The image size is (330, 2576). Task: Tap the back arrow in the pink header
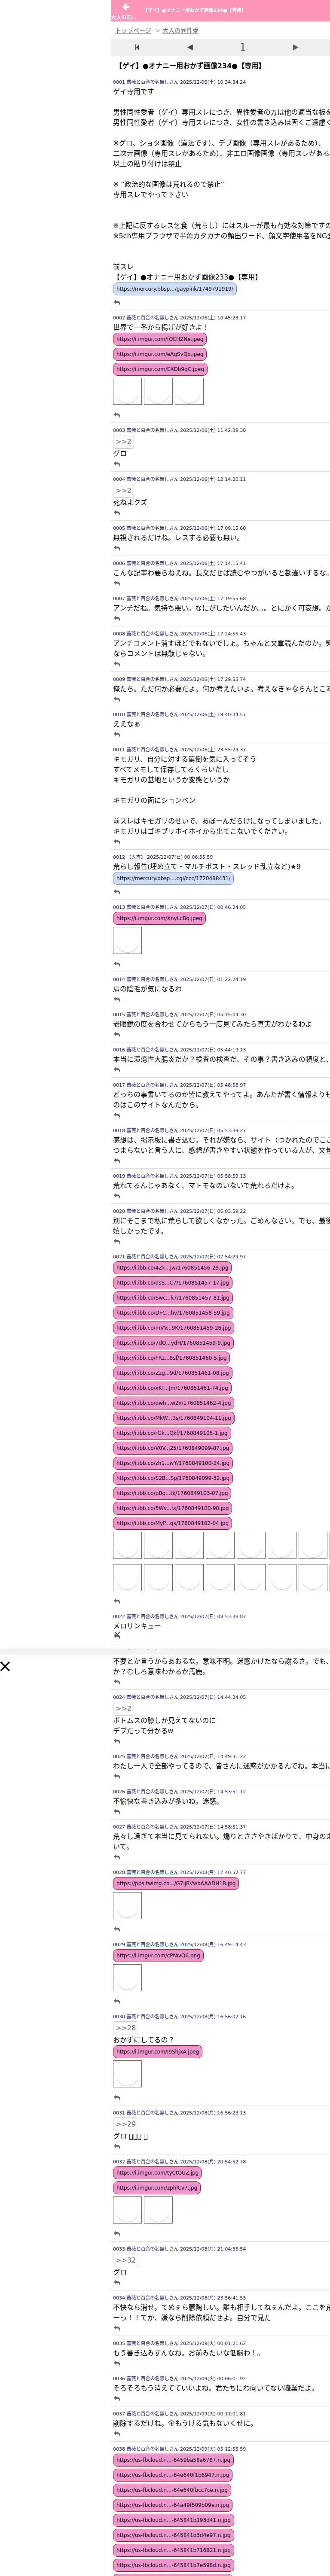(126, 6)
